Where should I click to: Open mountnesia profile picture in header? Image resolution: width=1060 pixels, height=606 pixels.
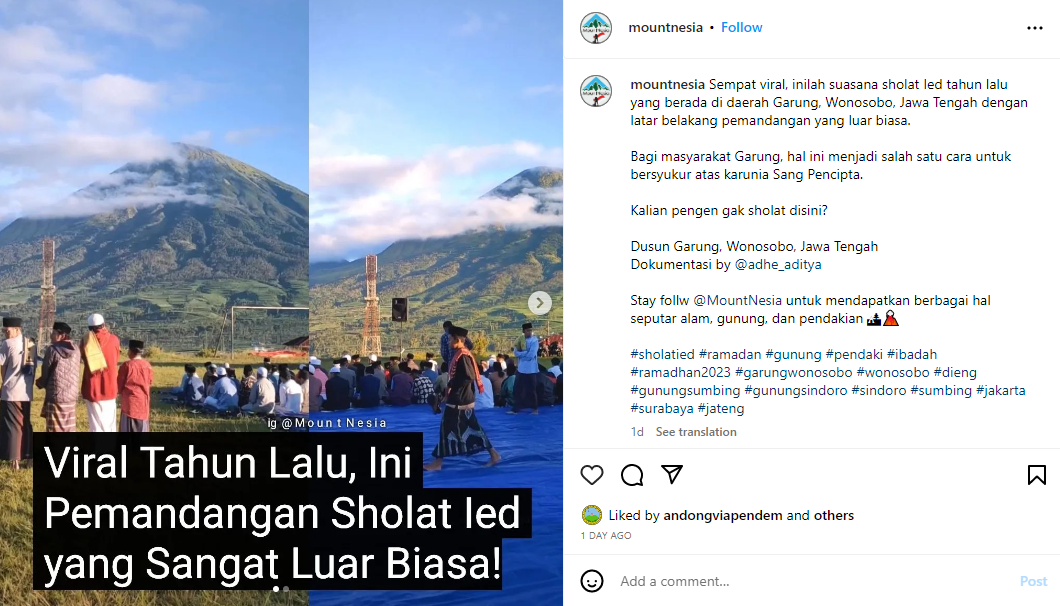(596, 28)
